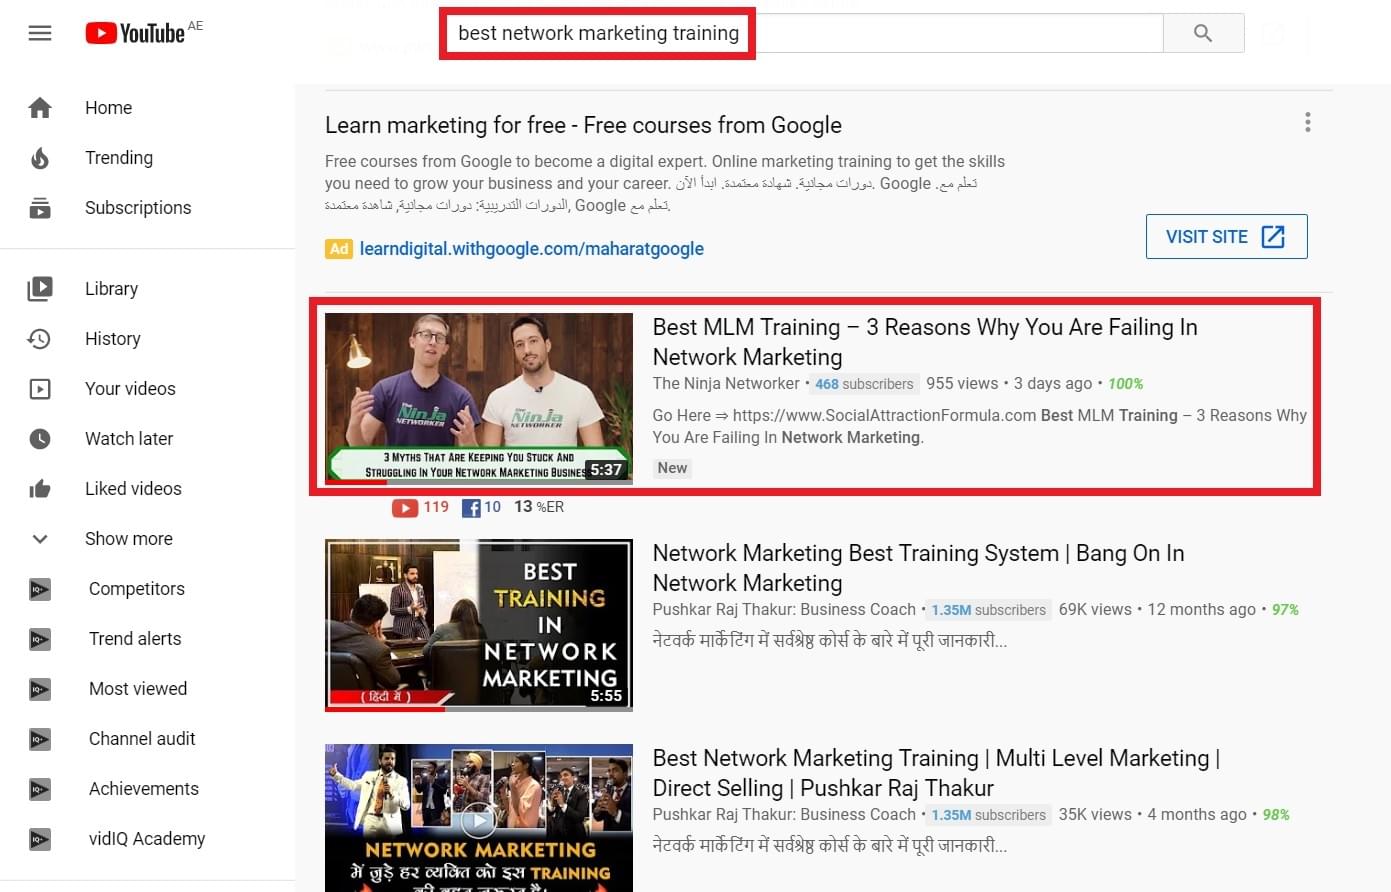Open the Subscriptions sidebar icon
The image size is (1391, 892).
point(40,208)
